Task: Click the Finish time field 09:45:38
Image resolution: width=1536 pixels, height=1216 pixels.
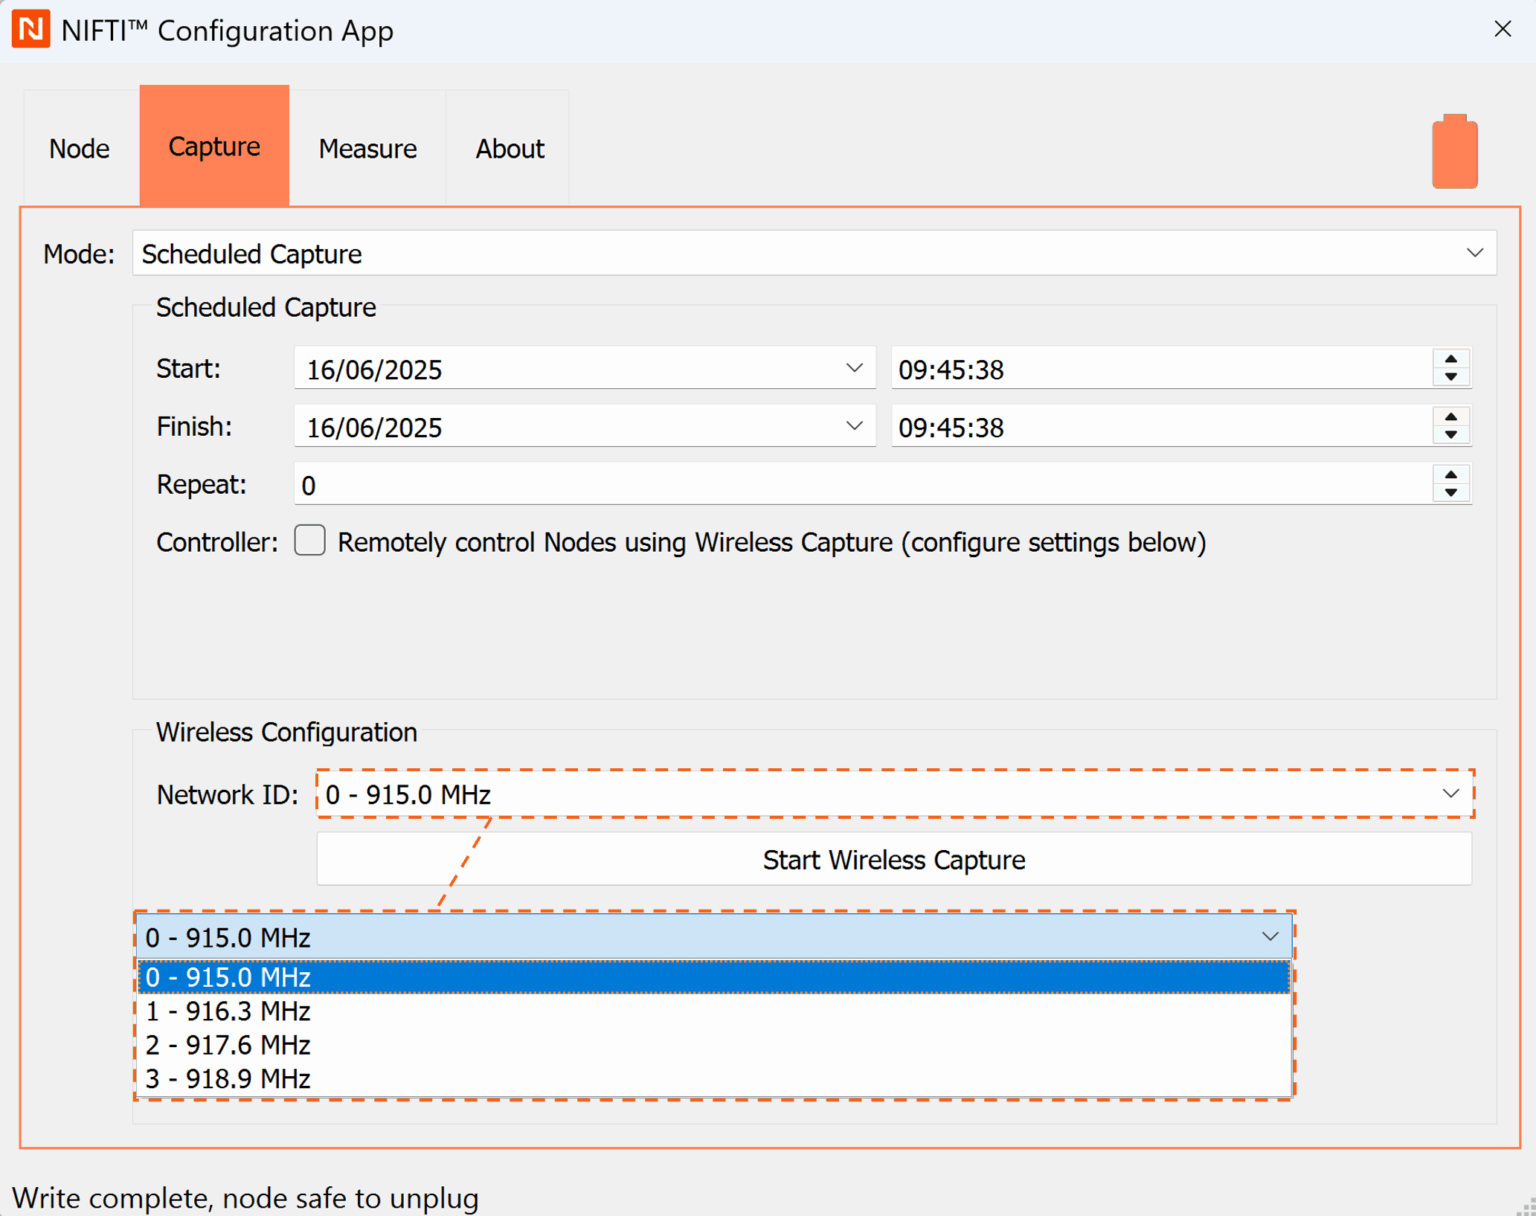Action: (1161, 427)
